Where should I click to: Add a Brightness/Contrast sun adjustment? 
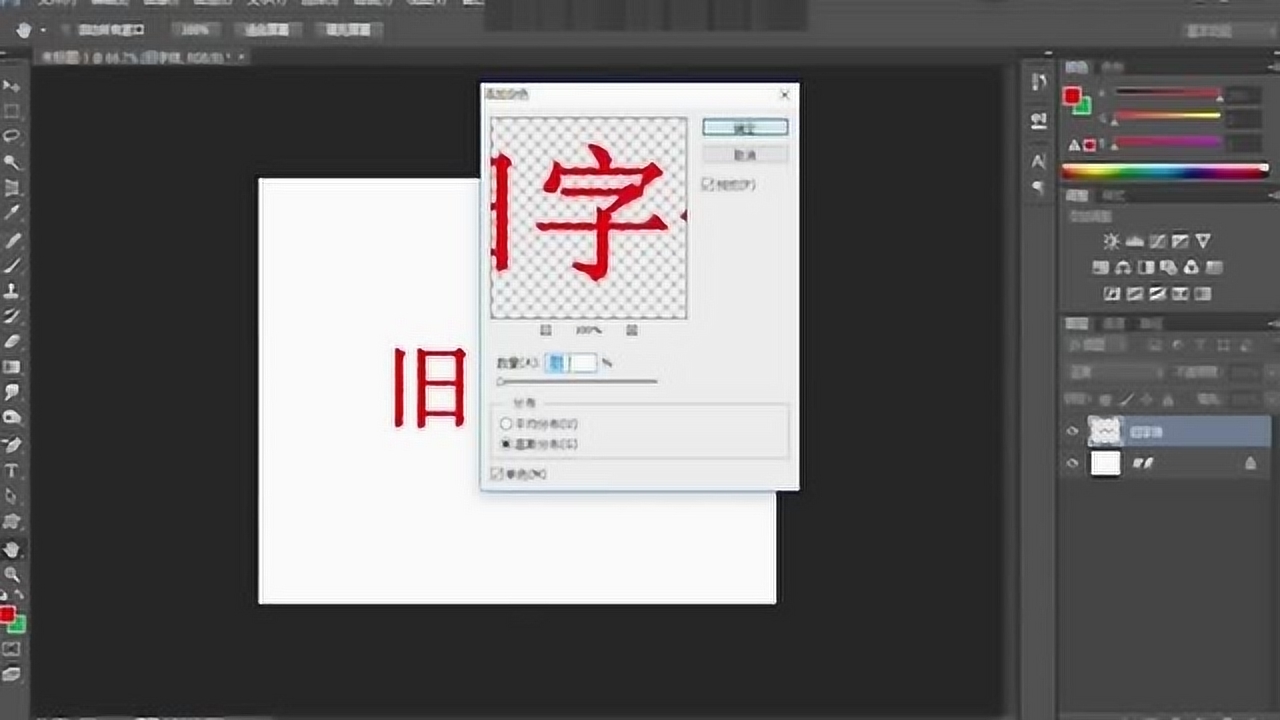coord(1111,241)
